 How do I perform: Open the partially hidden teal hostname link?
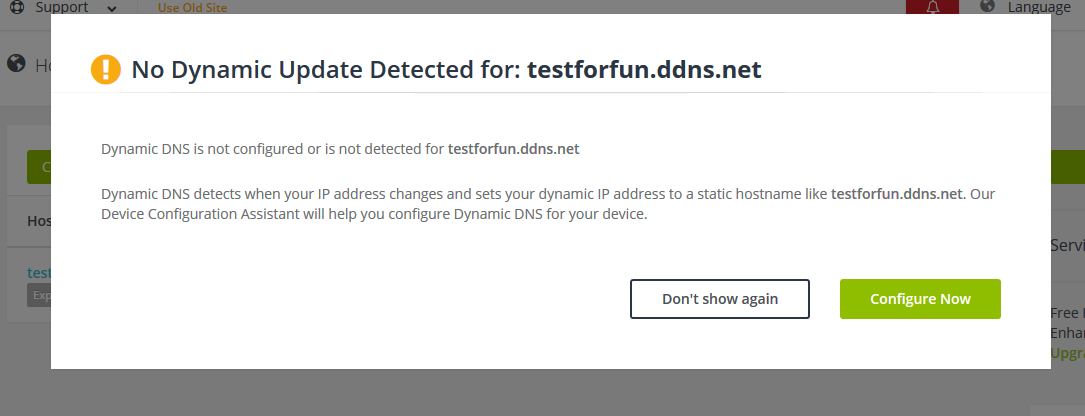39,272
